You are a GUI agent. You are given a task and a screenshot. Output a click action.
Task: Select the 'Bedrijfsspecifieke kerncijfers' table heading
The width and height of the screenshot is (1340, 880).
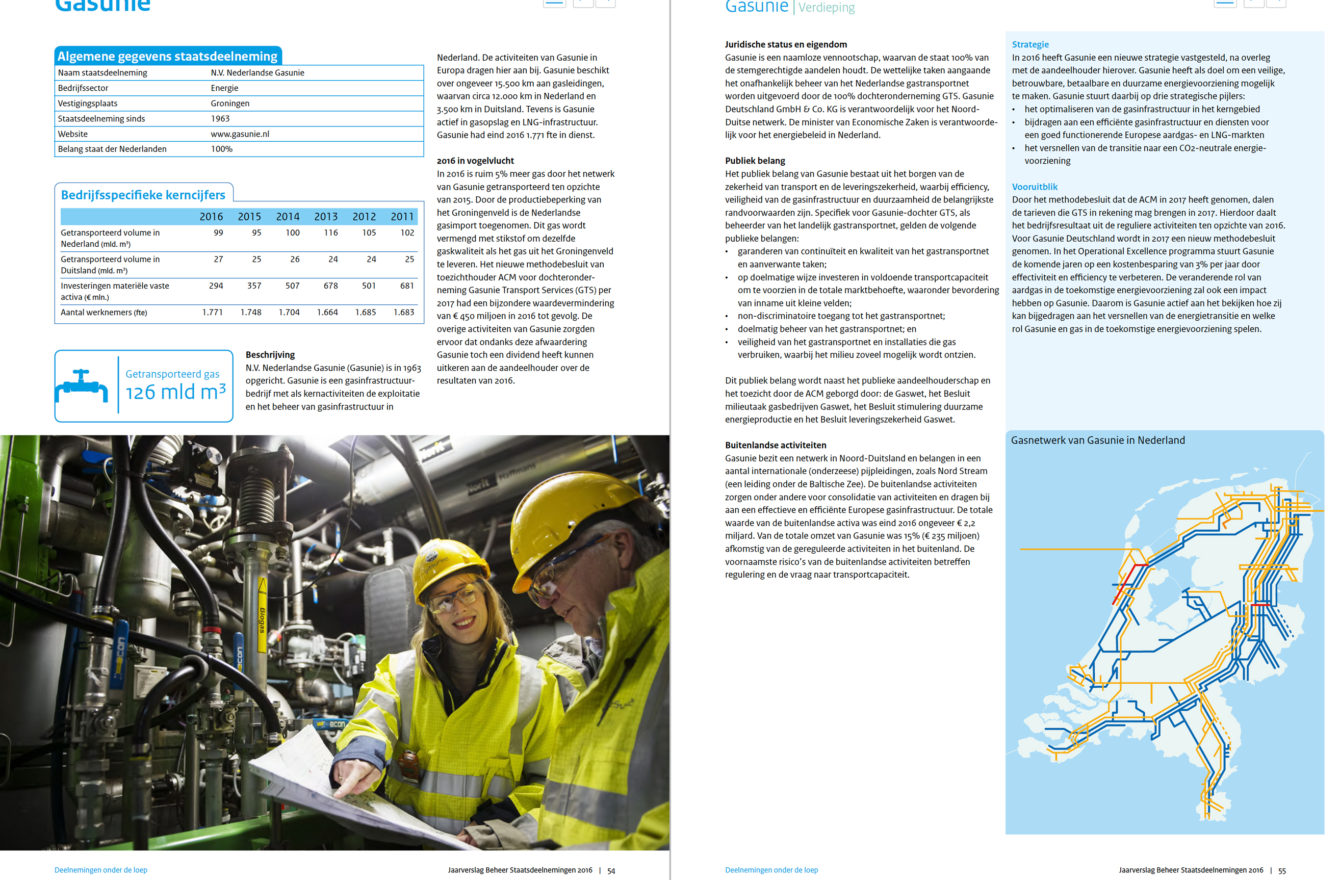[x=144, y=194]
